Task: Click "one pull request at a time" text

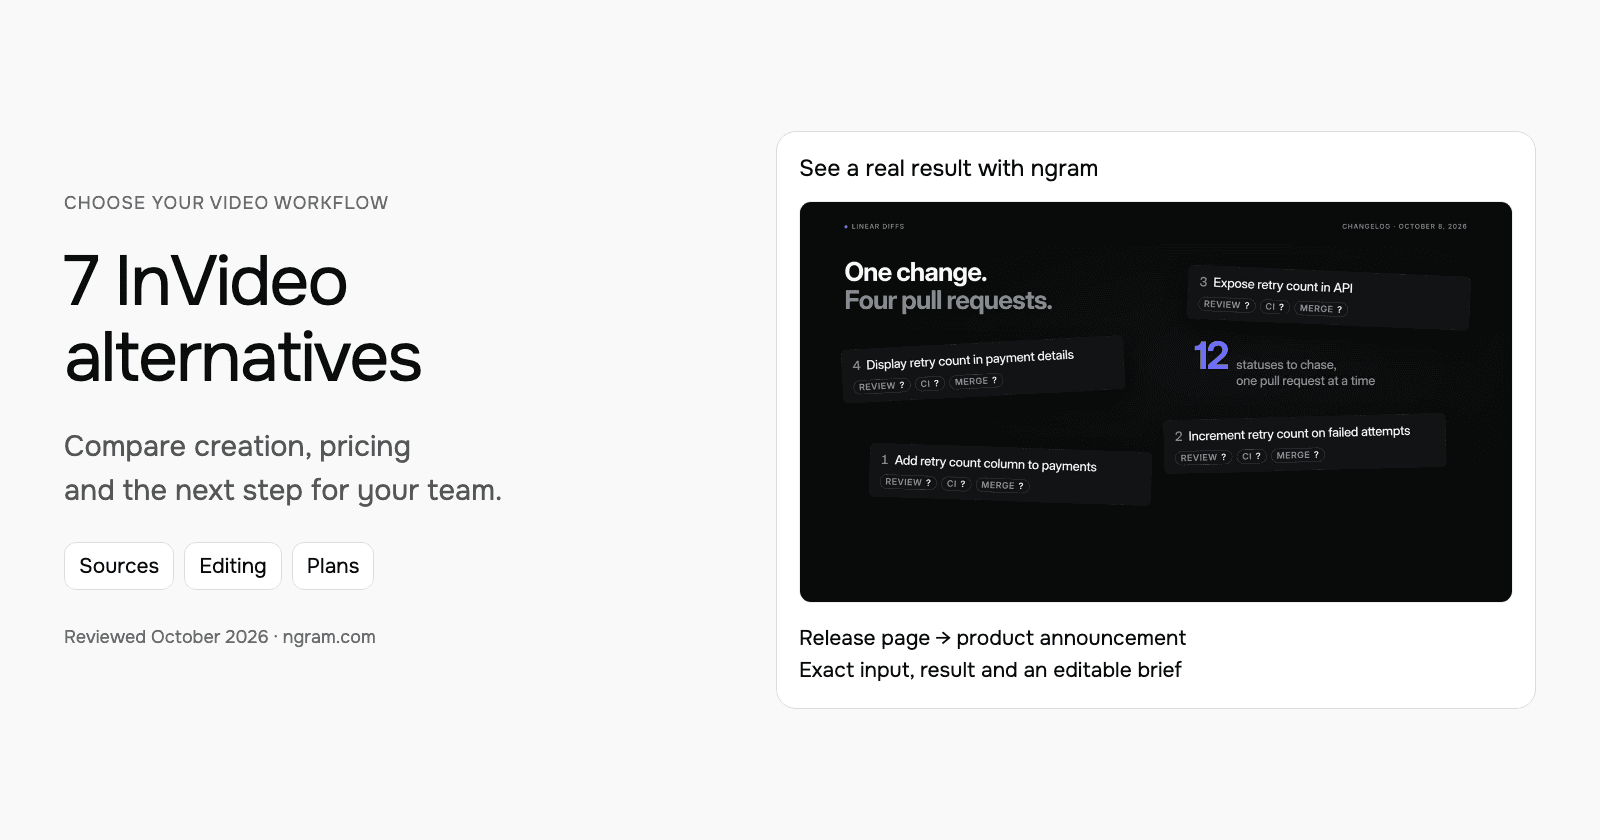Action: (x=1305, y=381)
